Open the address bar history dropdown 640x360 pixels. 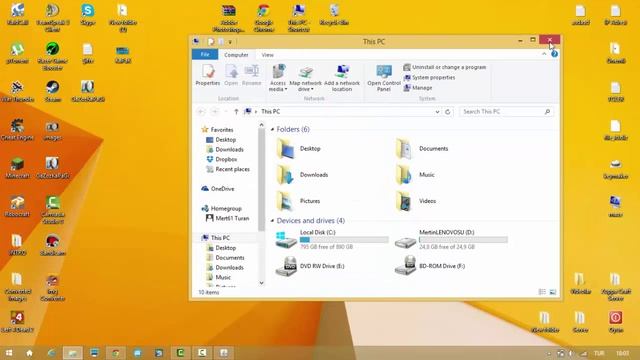point(437,111)
